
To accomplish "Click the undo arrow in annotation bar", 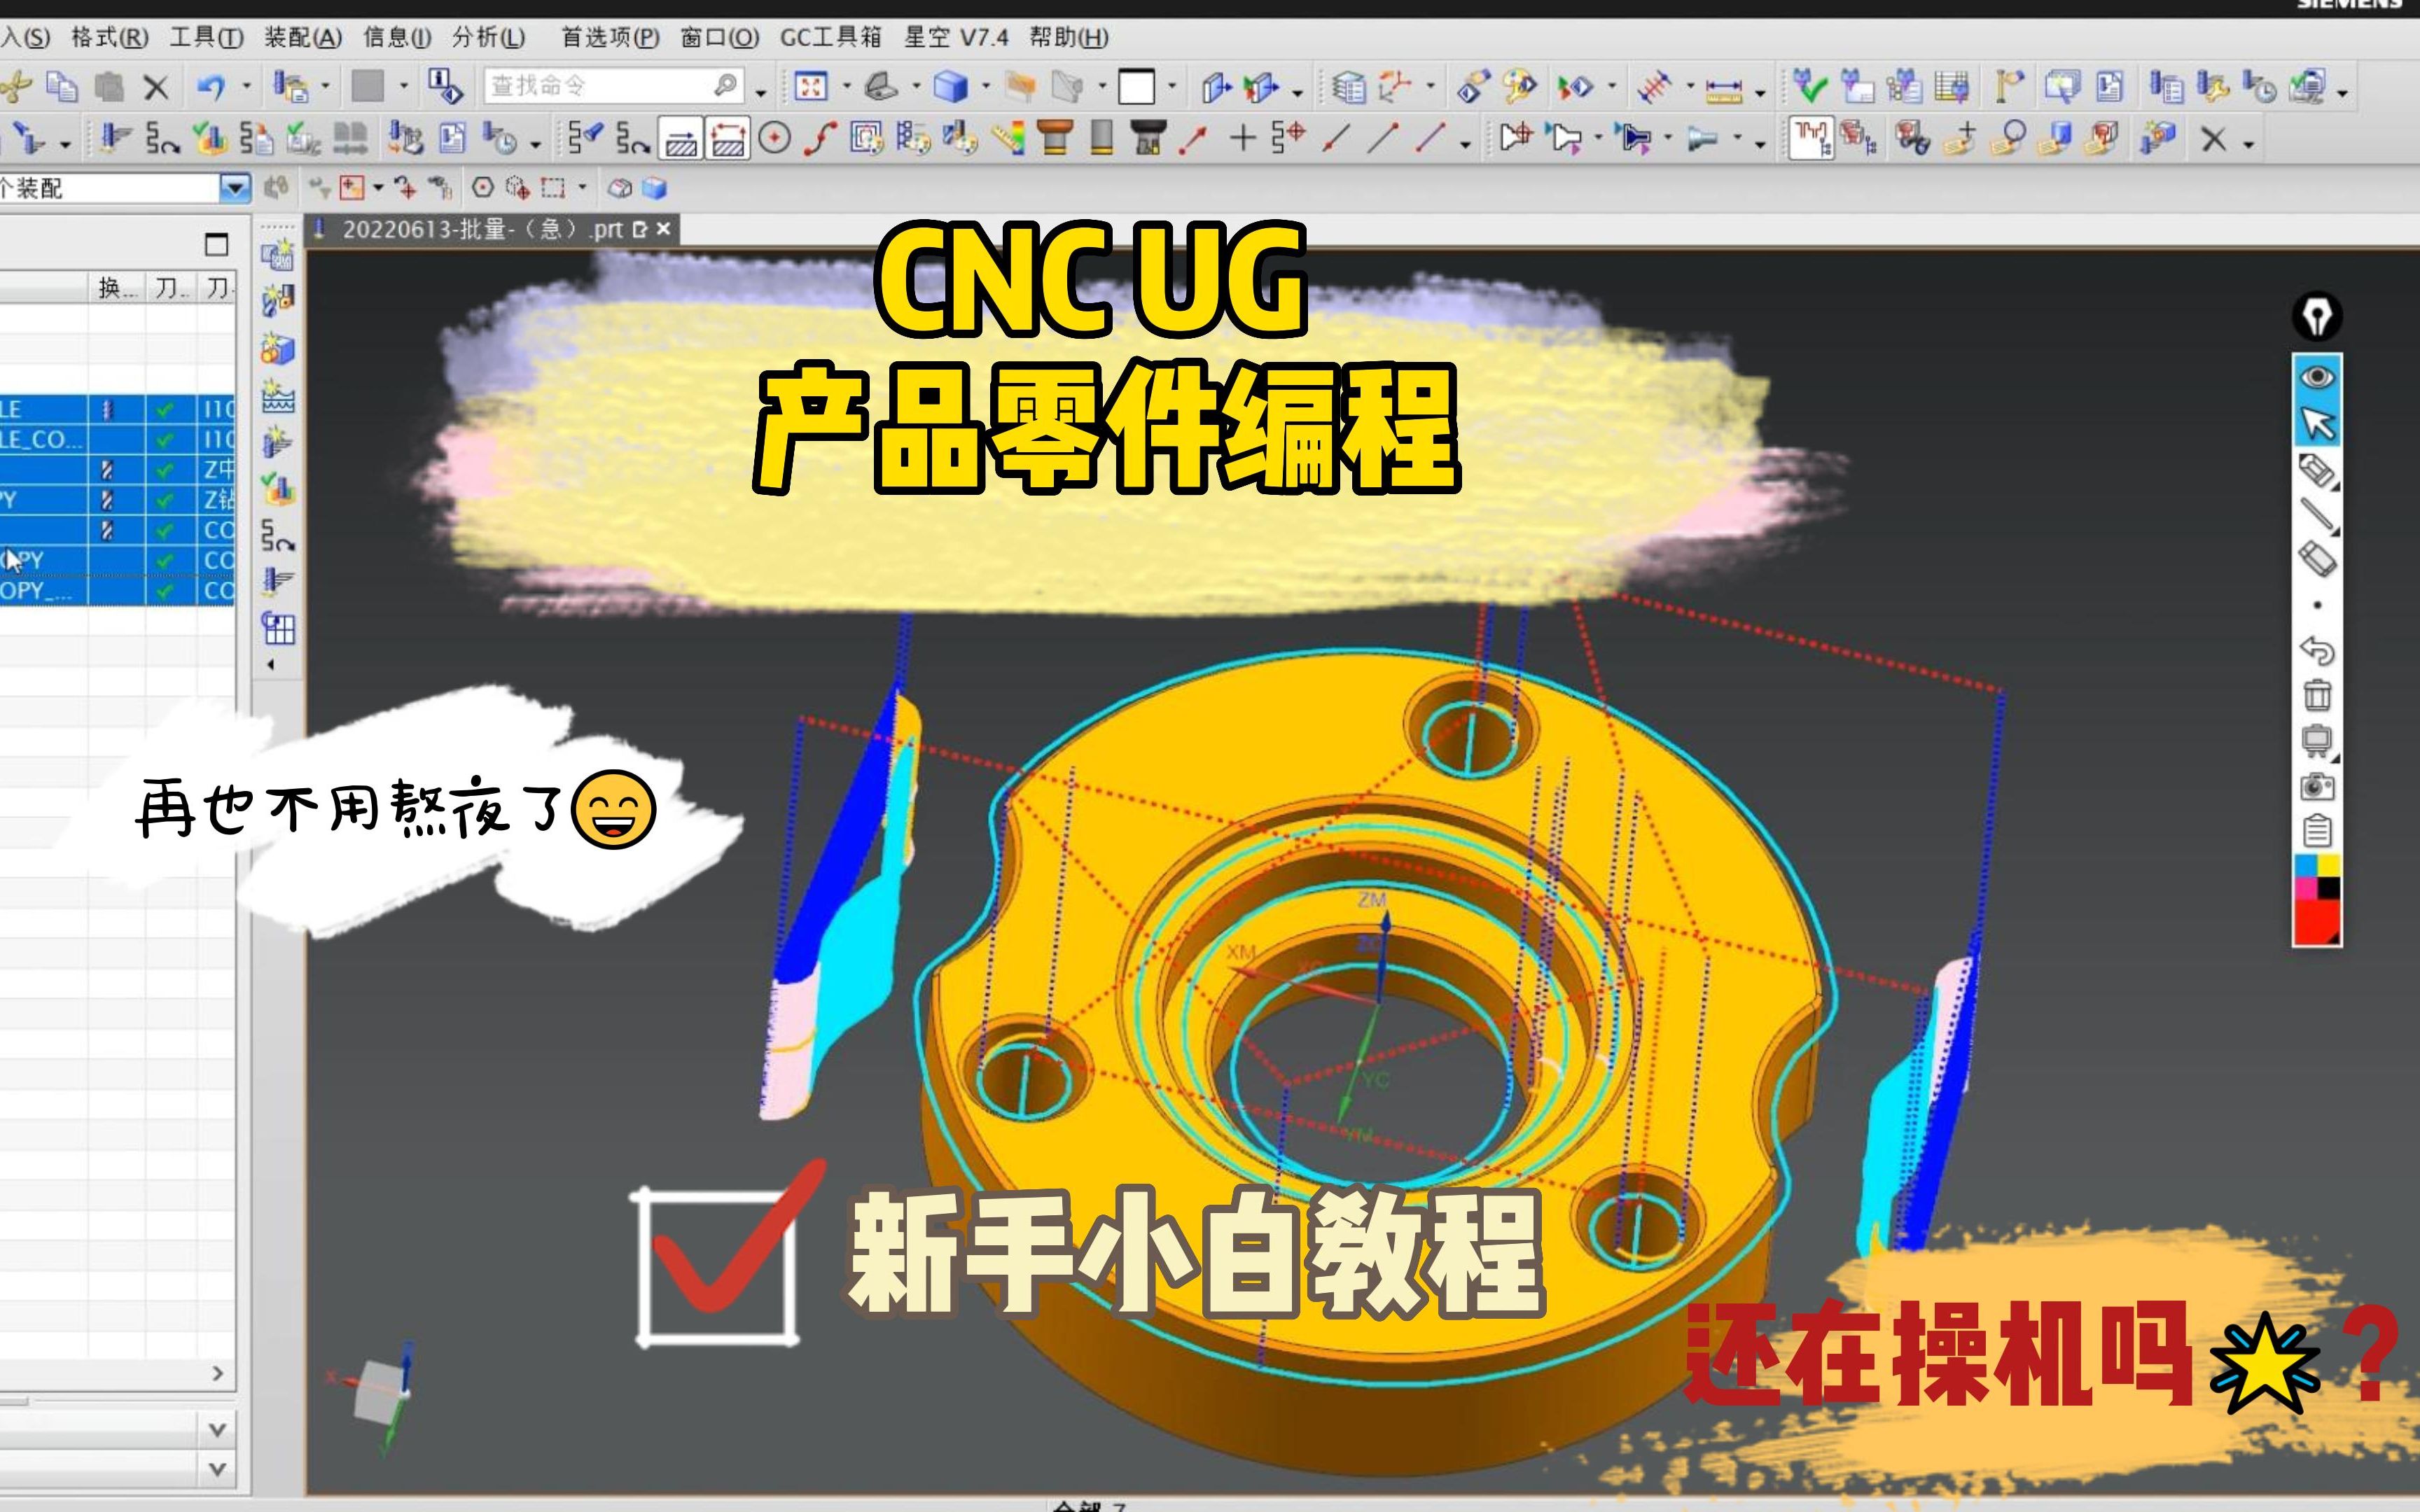I will point(2317,650).
